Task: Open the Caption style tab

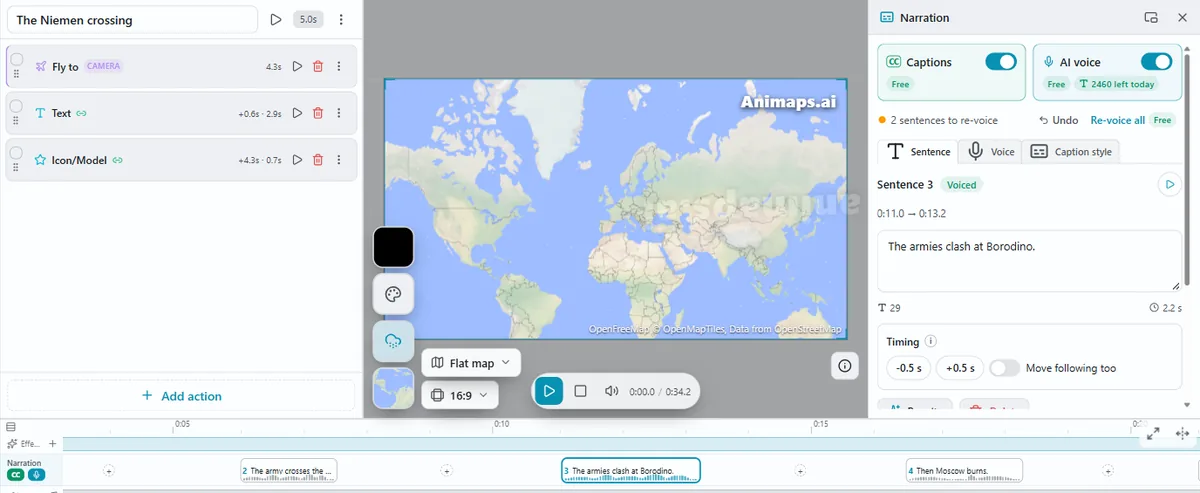Action: 1071,151
